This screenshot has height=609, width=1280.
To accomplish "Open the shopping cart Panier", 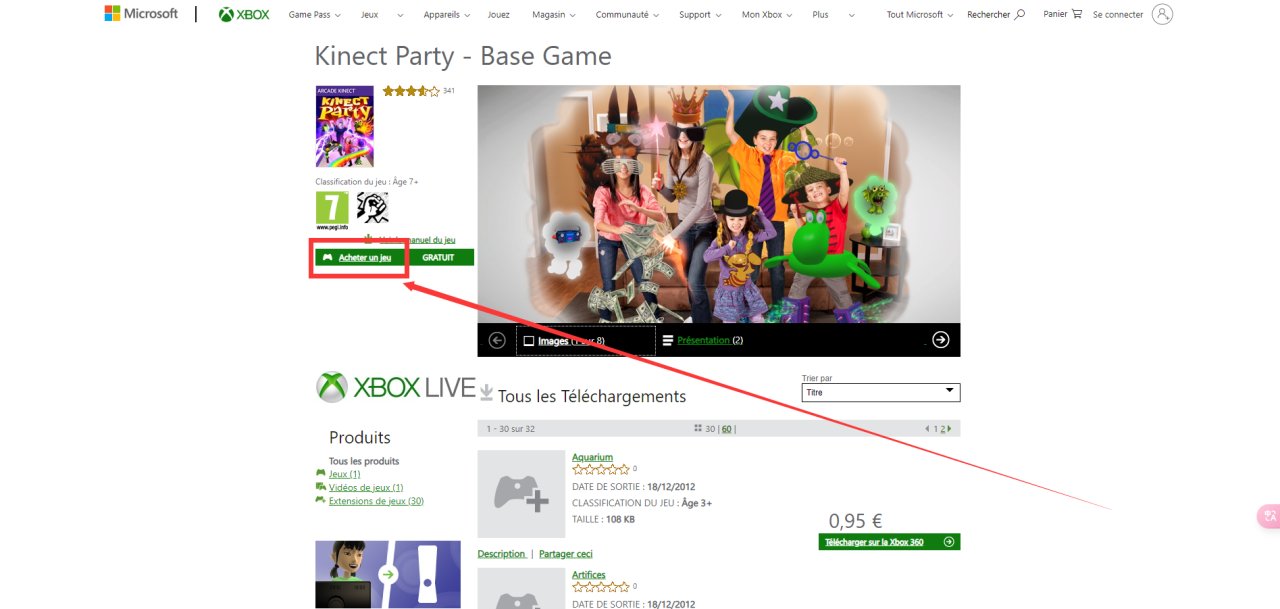I will [x=1062, y=14].
